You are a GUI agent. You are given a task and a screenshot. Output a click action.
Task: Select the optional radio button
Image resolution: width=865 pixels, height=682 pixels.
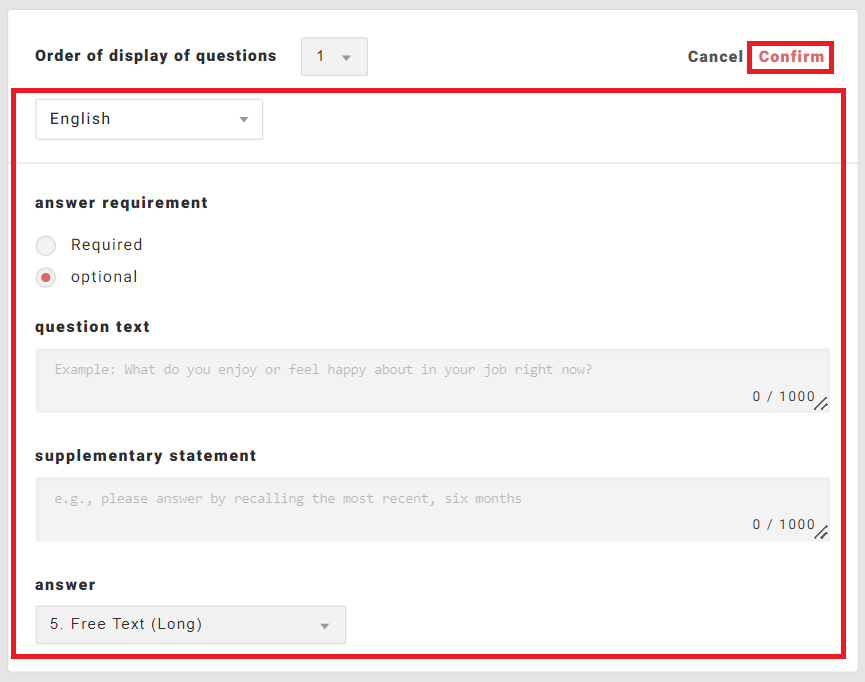[46, 277]
